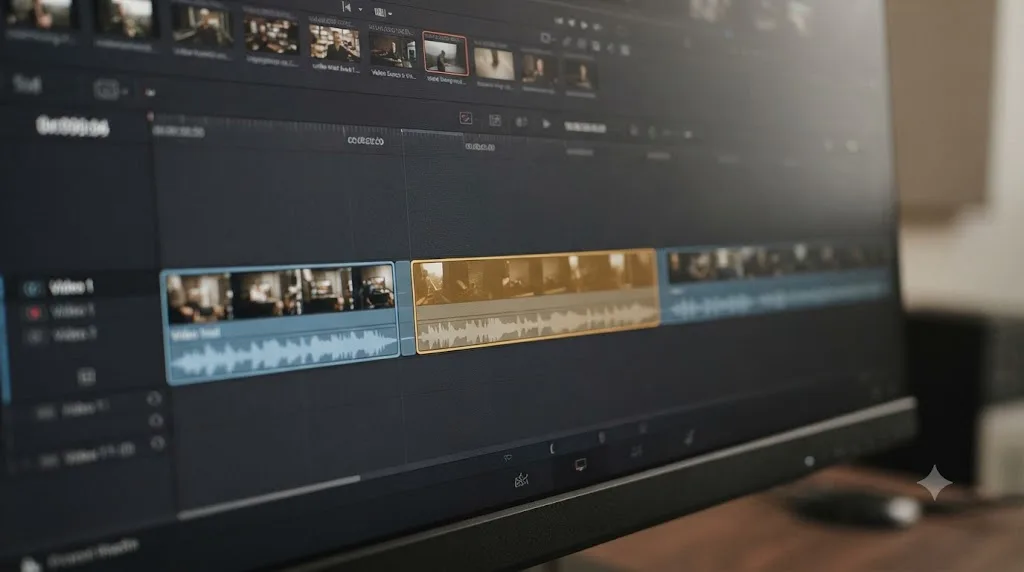Image resolution: width=1024 pixels, height=572 pixels.
Task: Click the playhead marker atop the timeline ruler
Action: 150,117
